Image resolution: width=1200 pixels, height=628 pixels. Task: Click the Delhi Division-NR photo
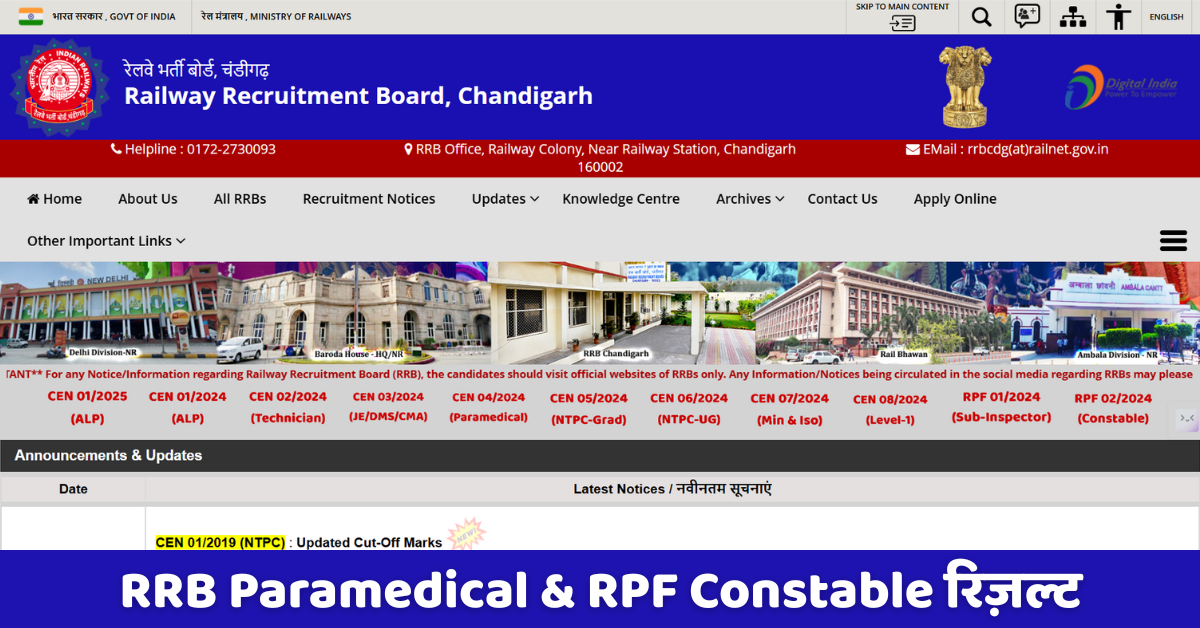click(x=108, y=312)
